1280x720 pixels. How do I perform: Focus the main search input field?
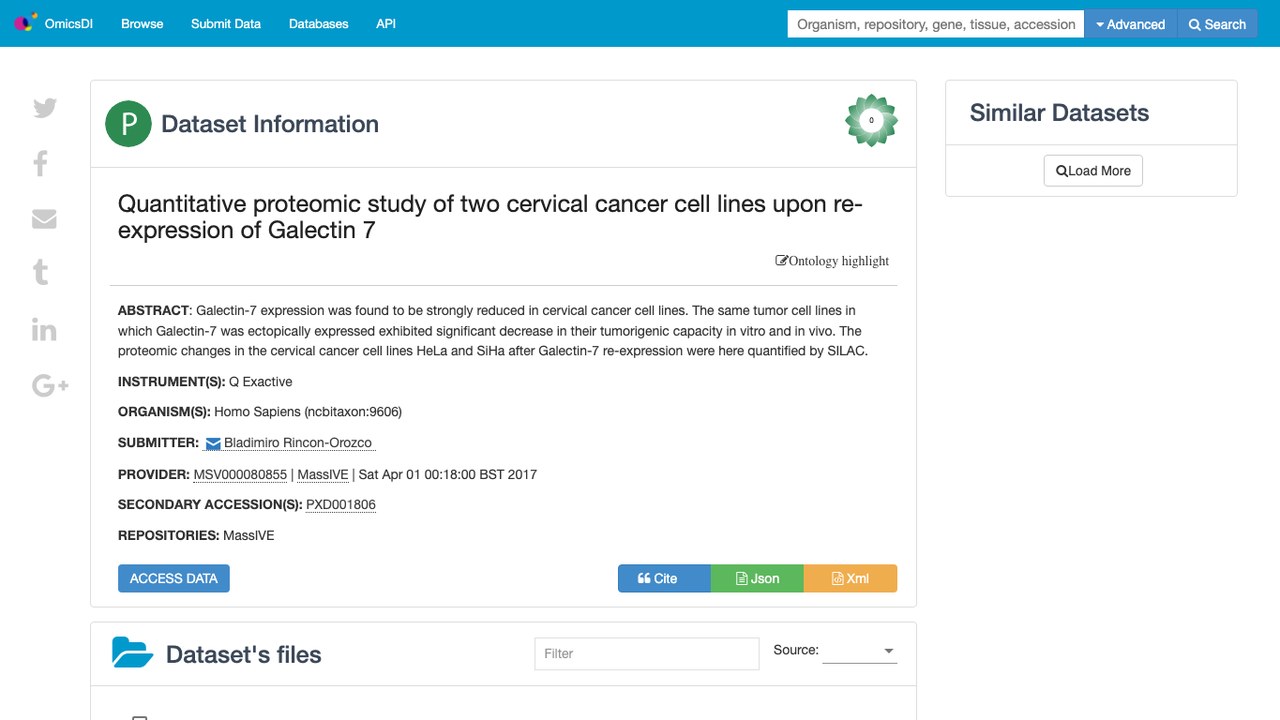(x=936, y=24)
